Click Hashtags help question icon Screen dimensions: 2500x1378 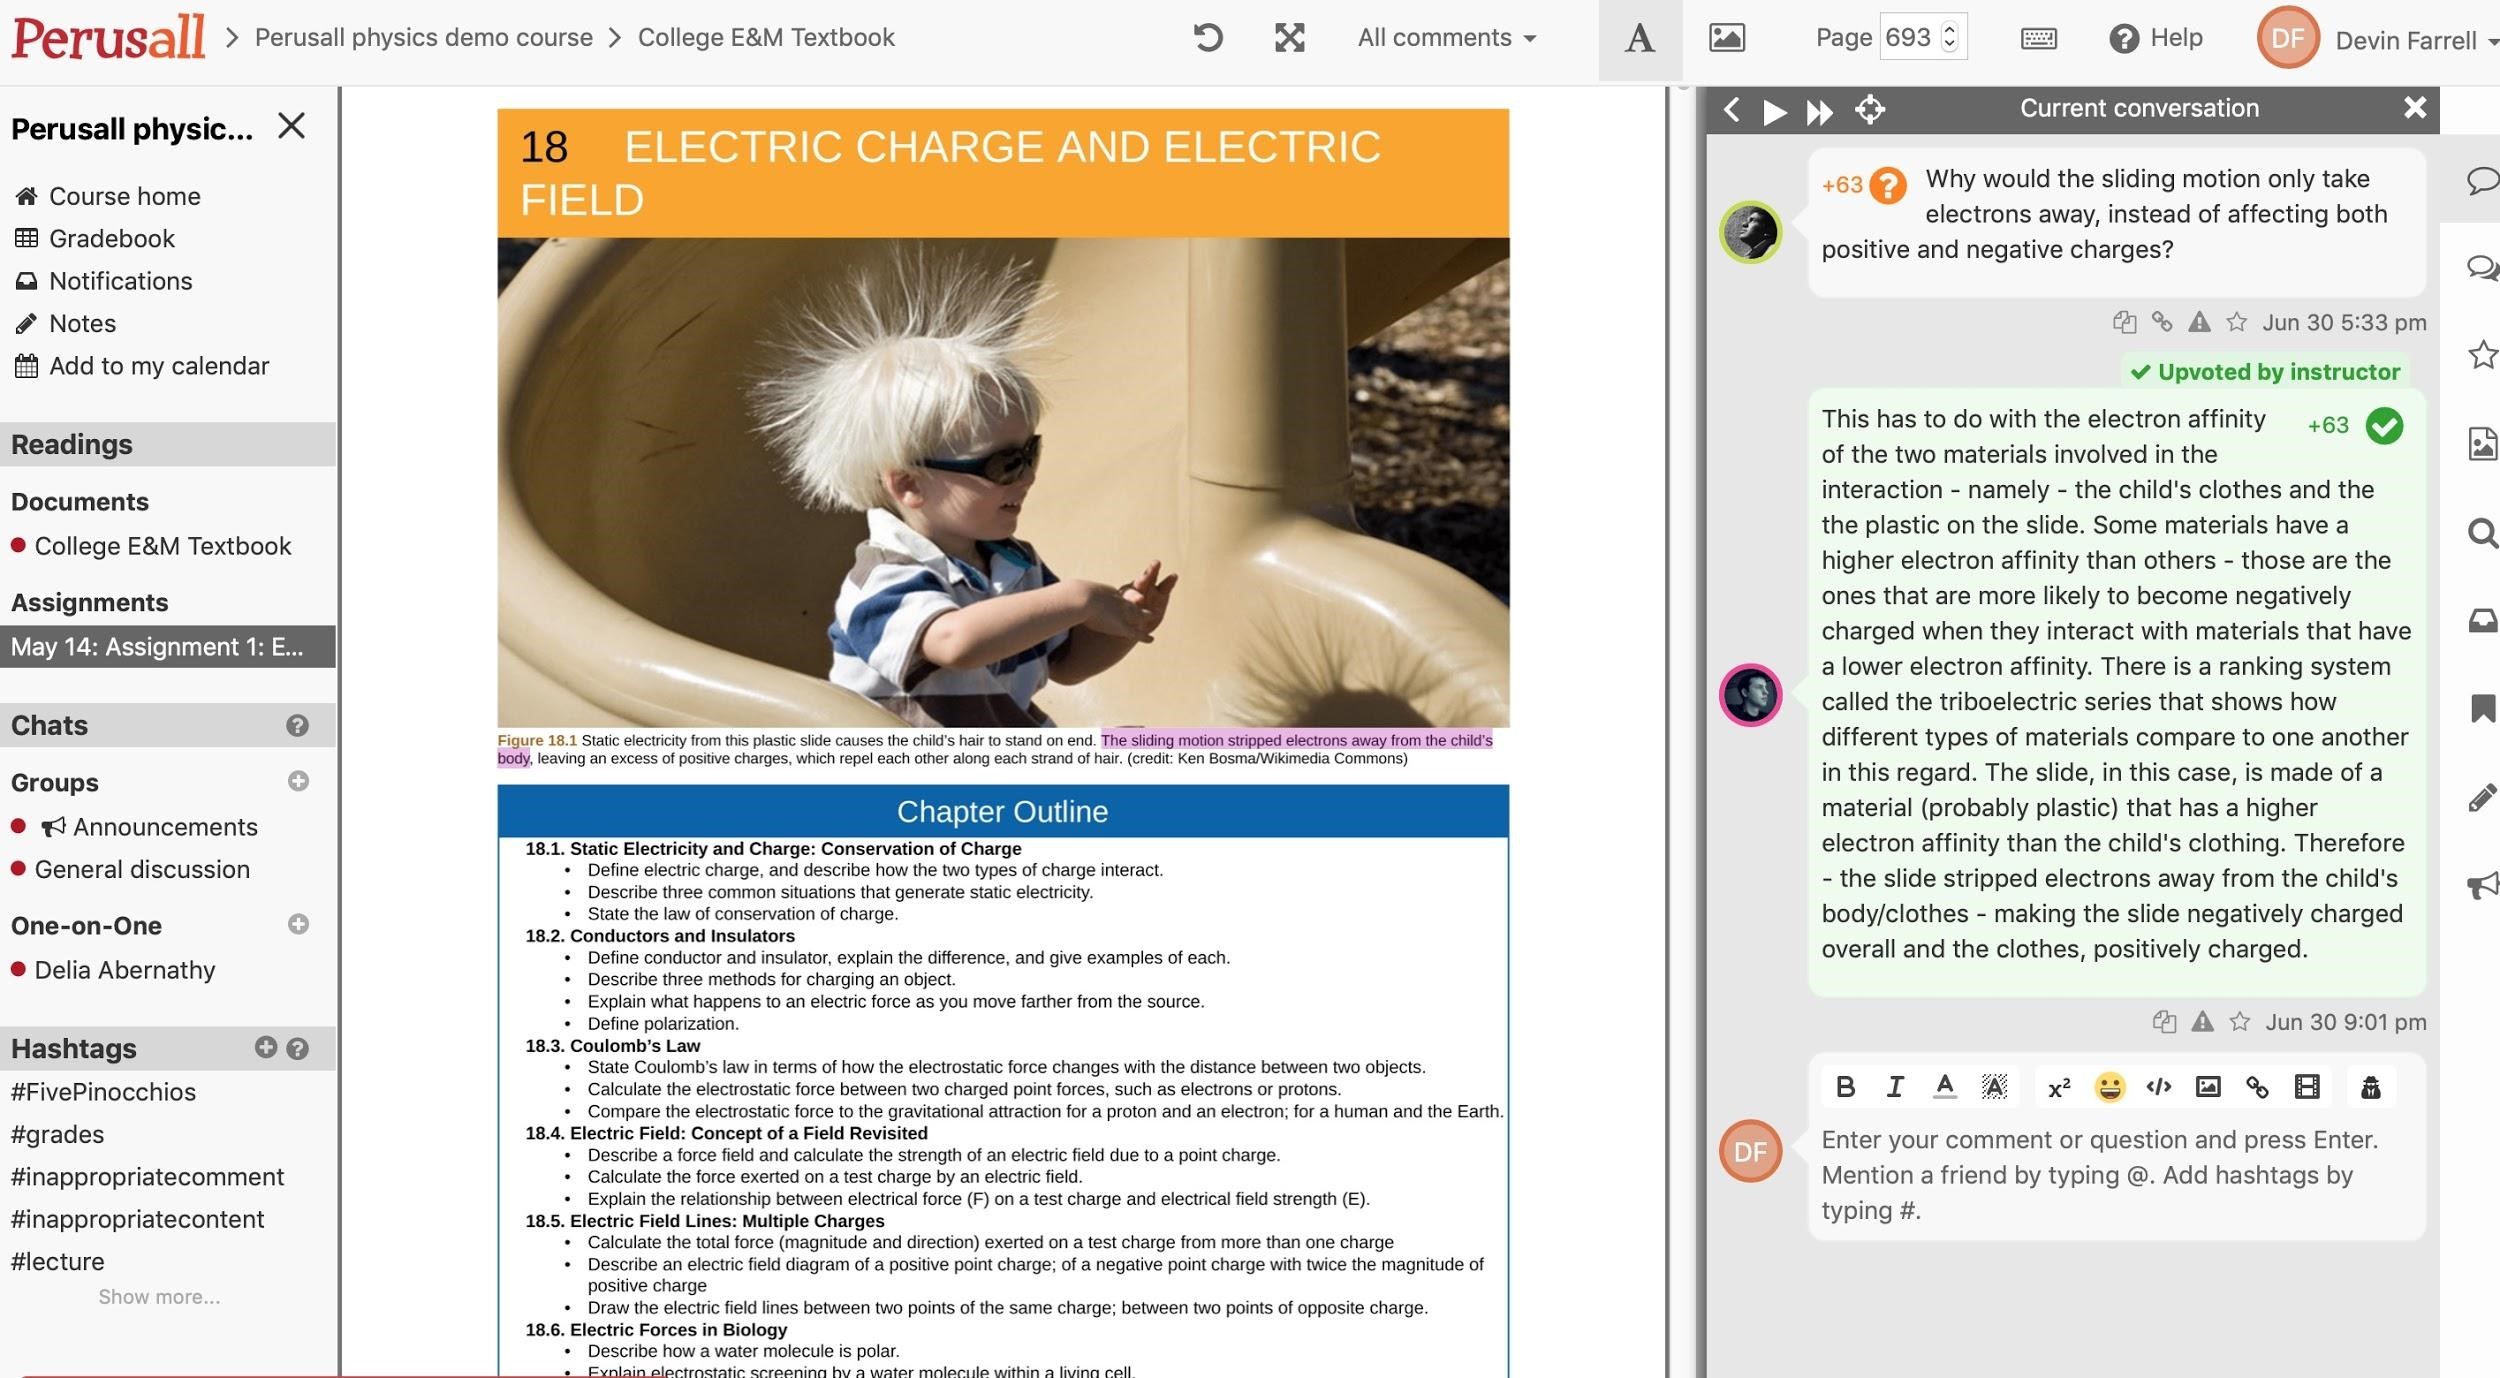coord(297,1048)
